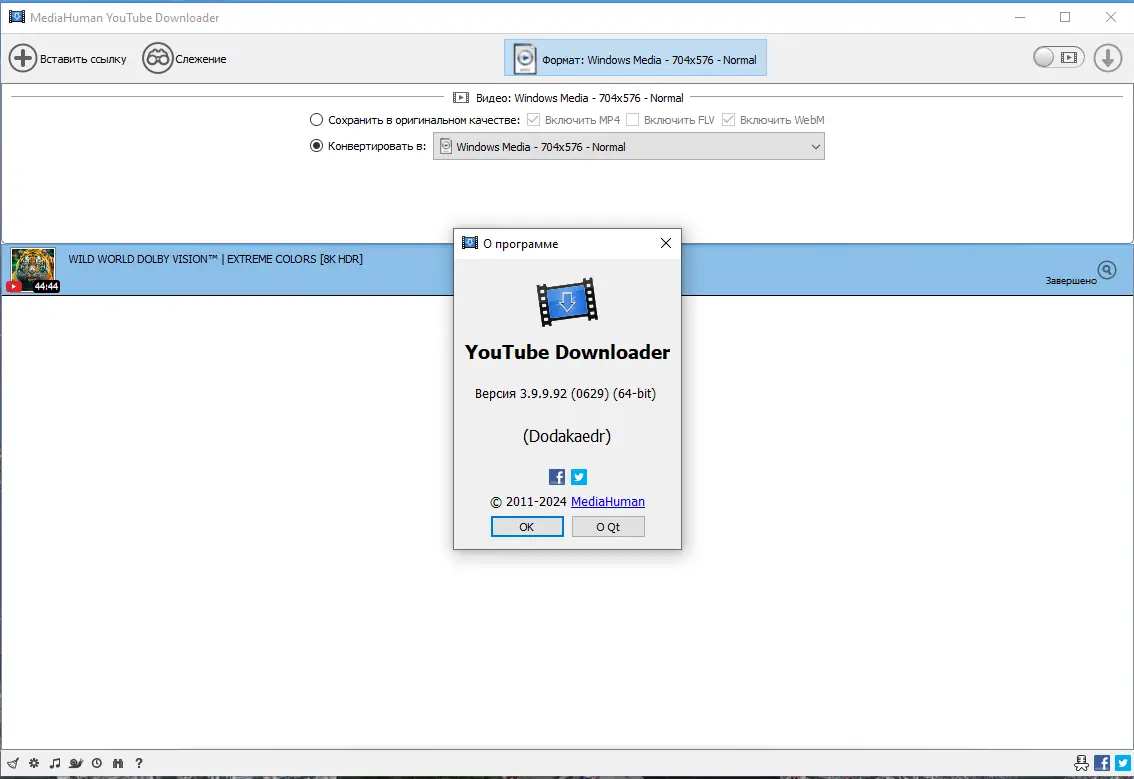Select Конвертировать в radio button
Screen dimensions: 1134x779
point(316,146)
